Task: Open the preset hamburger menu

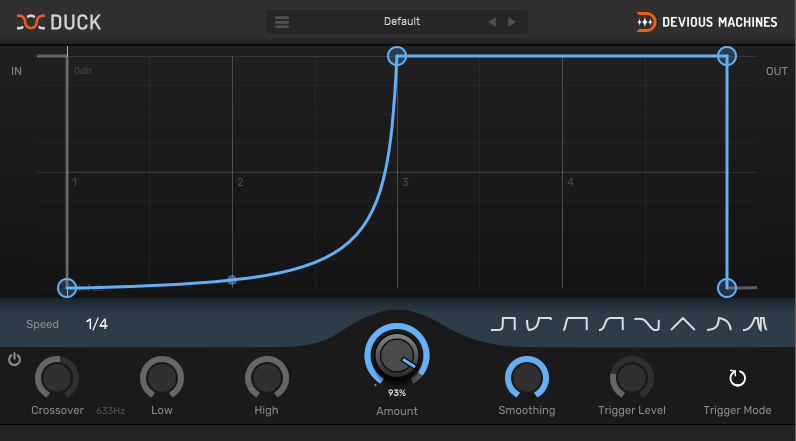Action: pos(282,22)
